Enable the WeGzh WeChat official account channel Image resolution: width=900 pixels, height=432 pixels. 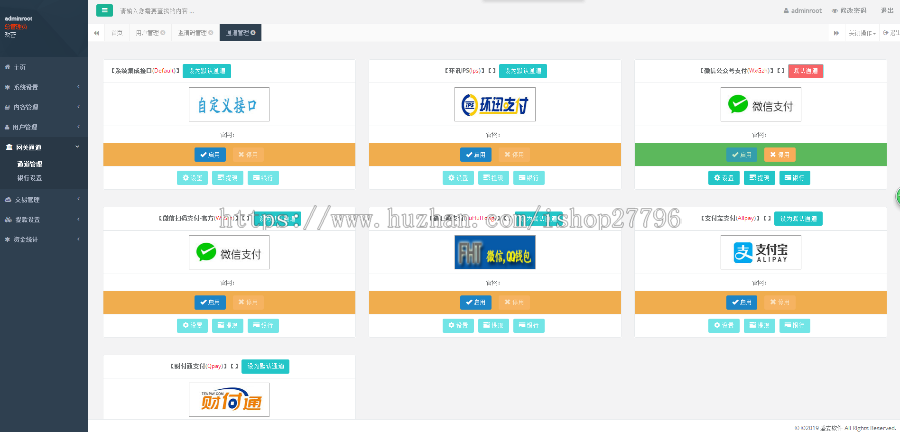tap(742, 154)
